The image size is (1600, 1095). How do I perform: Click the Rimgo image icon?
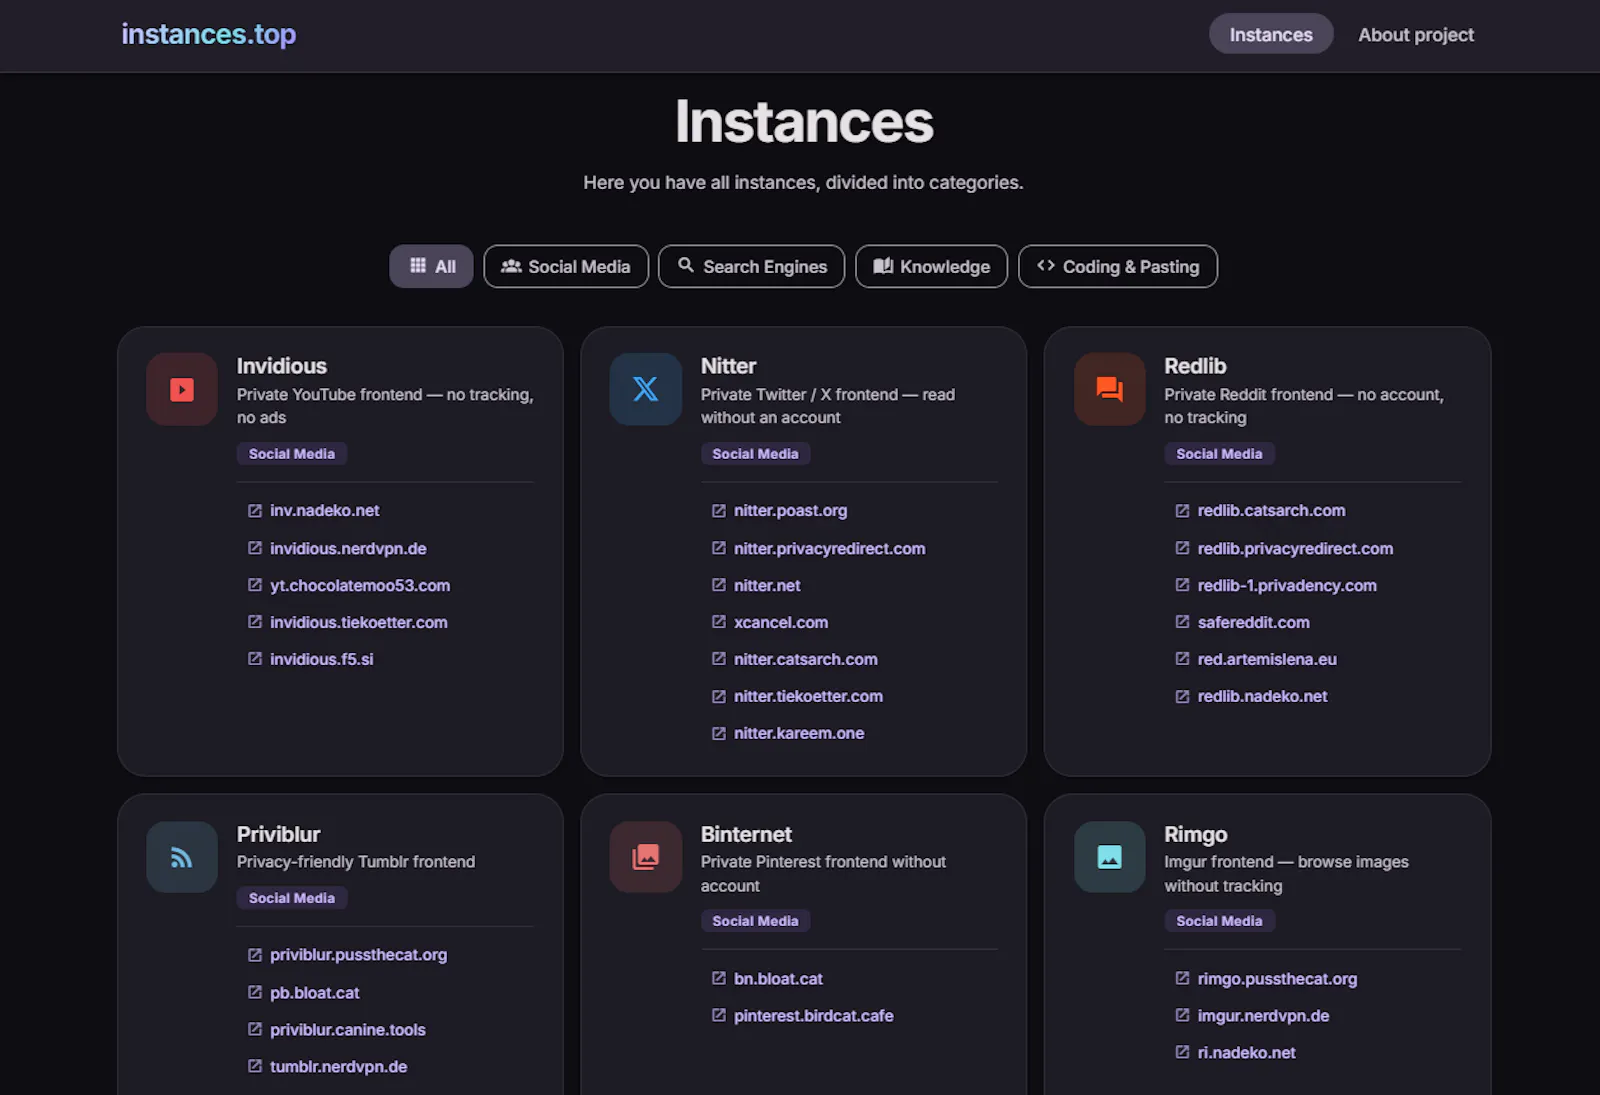click(1110, 857)
